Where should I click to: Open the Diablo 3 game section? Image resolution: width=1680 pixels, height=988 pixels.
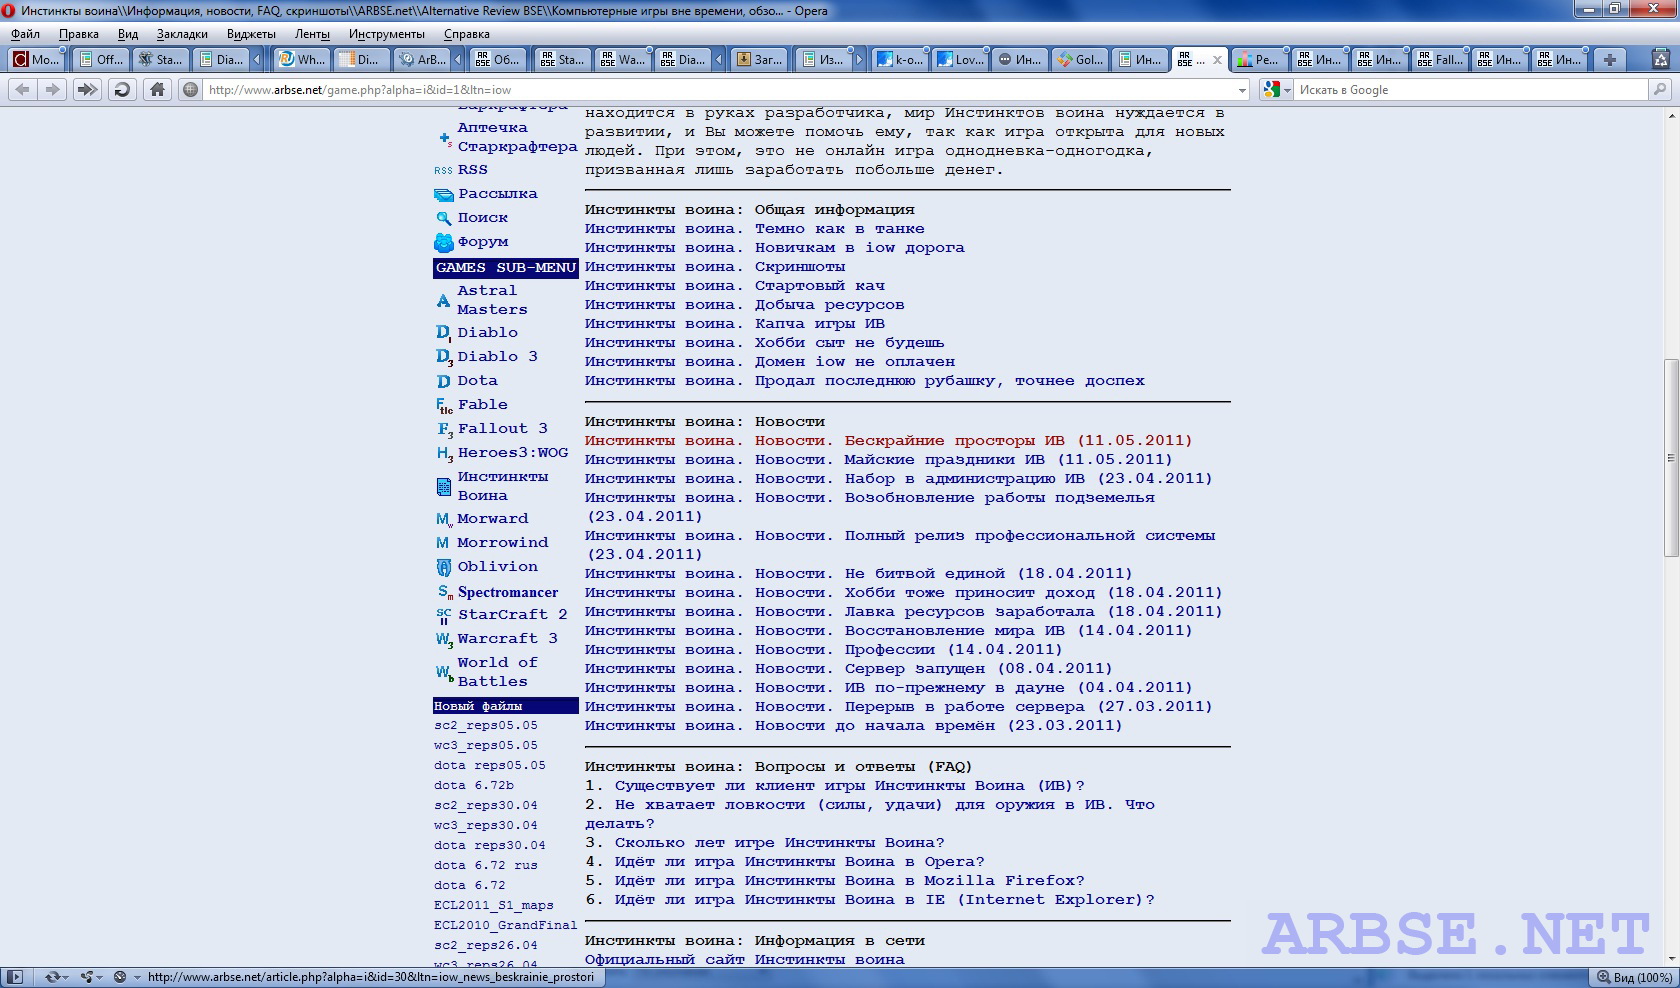pos(497,357)
